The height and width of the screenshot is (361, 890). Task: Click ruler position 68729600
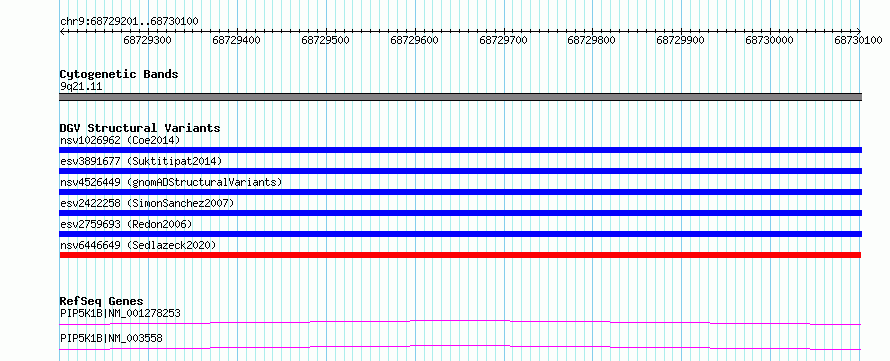pos(414,40)
